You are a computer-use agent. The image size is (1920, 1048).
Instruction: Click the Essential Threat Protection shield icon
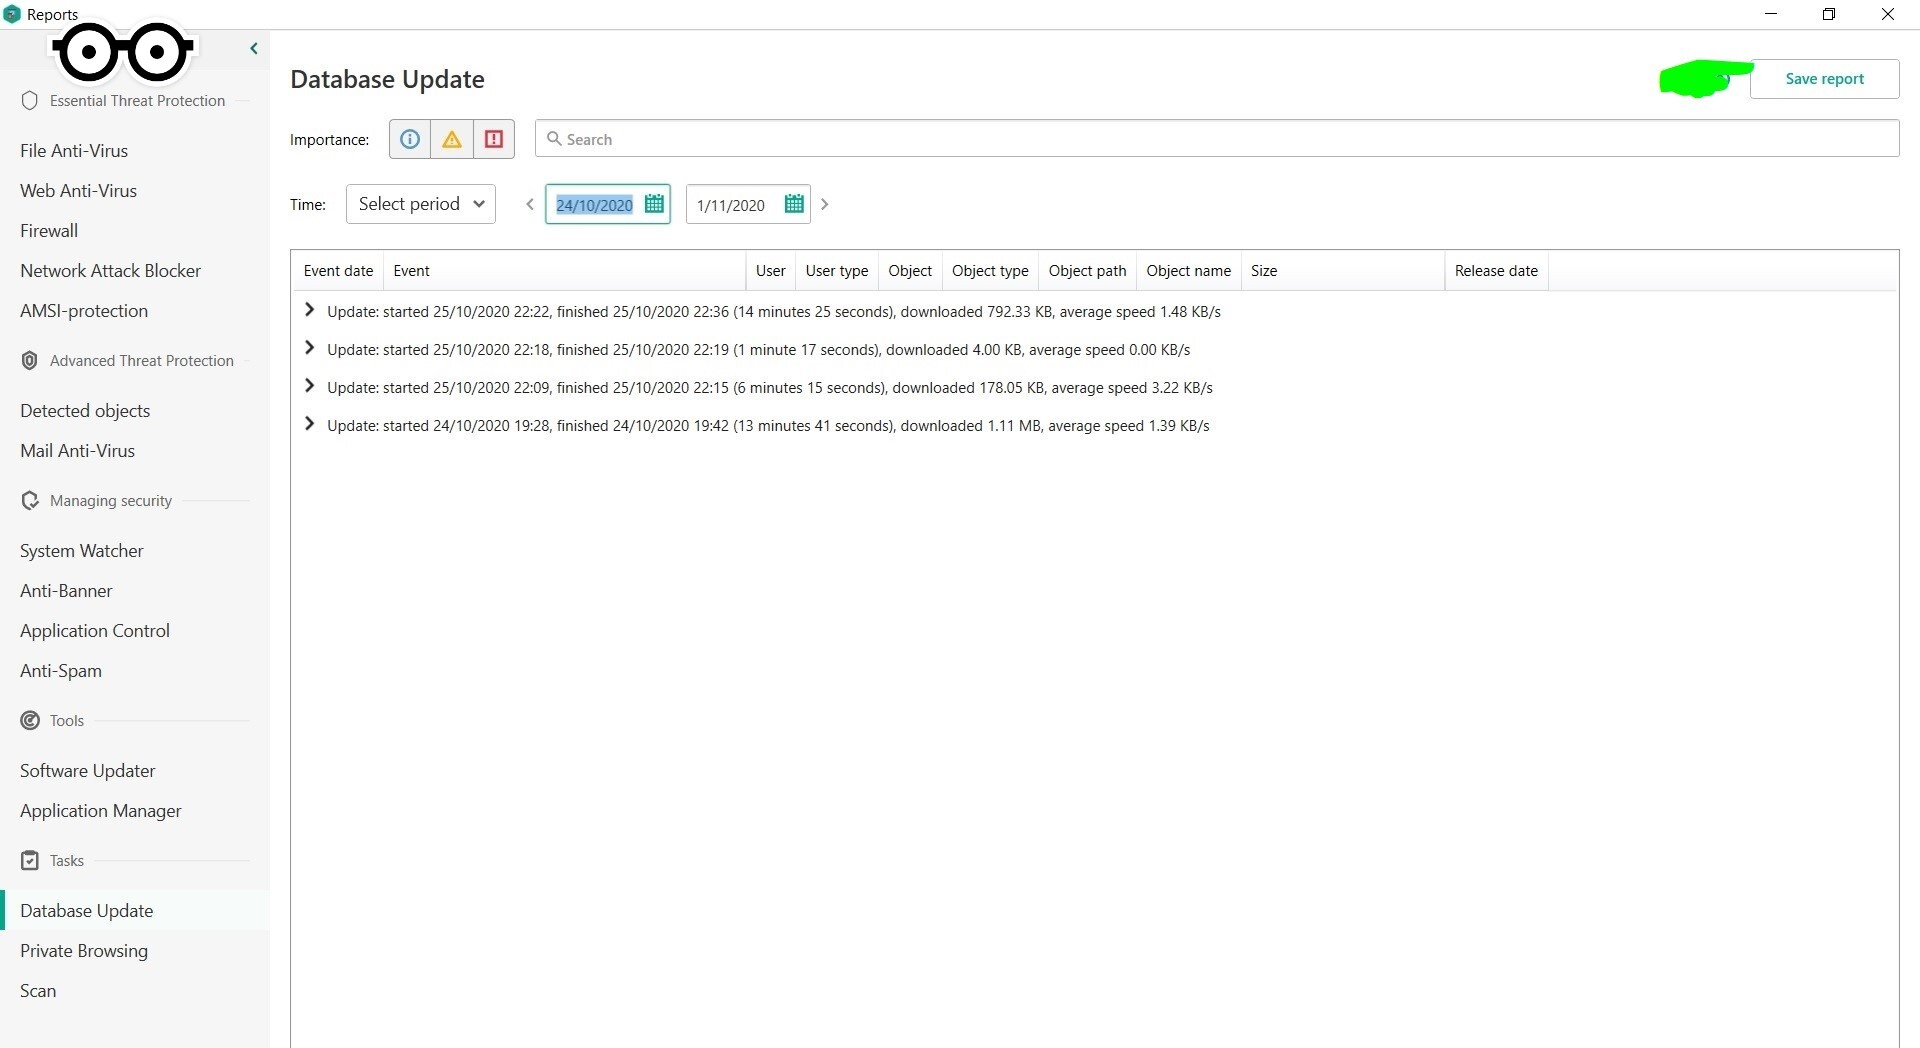[30, 100]
